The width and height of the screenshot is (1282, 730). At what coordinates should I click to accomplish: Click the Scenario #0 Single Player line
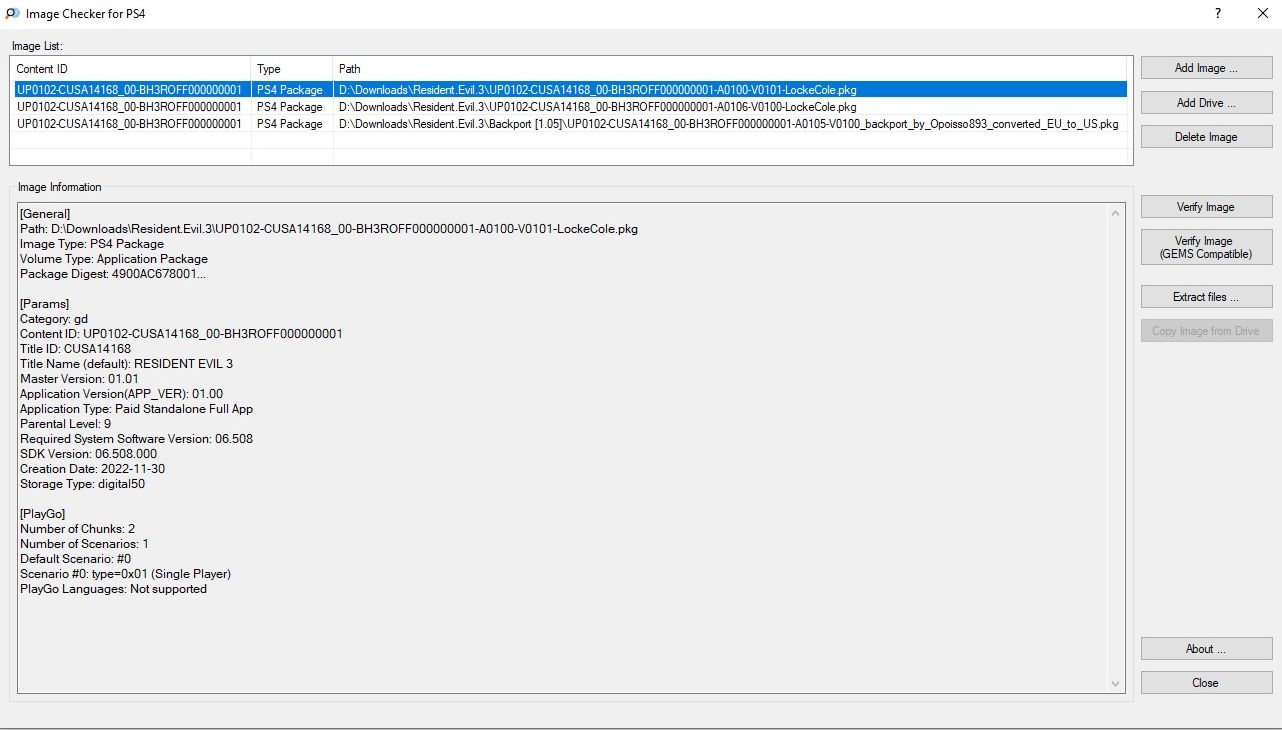coord(125,574)
